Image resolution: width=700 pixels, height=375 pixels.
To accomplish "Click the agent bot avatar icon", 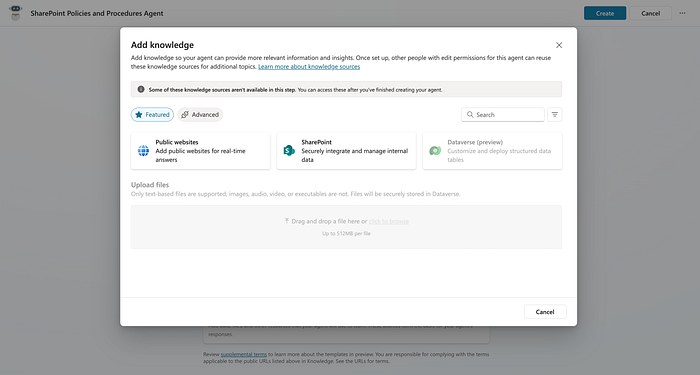I will [16, 13].
